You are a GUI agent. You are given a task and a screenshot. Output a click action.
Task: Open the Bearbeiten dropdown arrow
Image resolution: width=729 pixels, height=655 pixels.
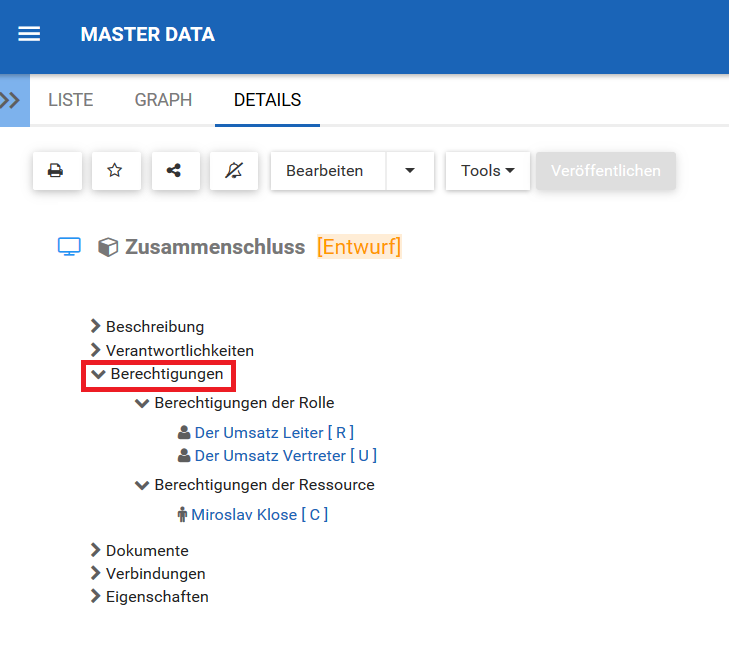[x=410, y=171]
